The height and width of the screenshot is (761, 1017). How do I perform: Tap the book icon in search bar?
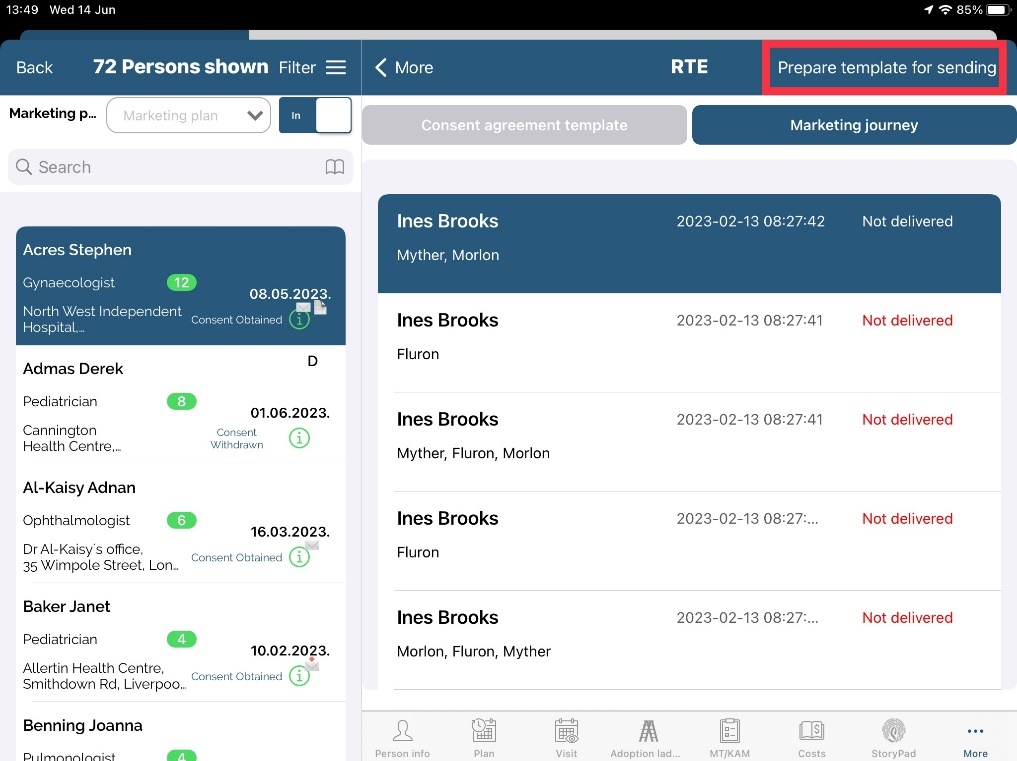(335, 167)
